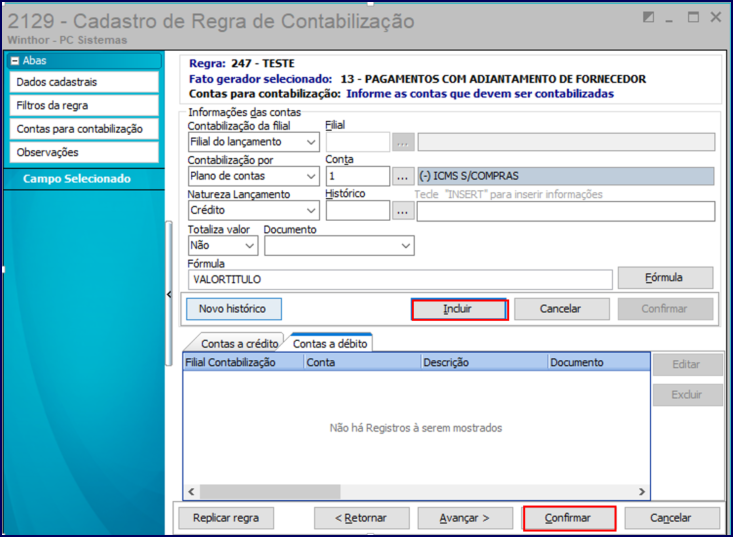733x537 pixels.
Task: Click the Documento column header in grid
Action: click(598, 362)
